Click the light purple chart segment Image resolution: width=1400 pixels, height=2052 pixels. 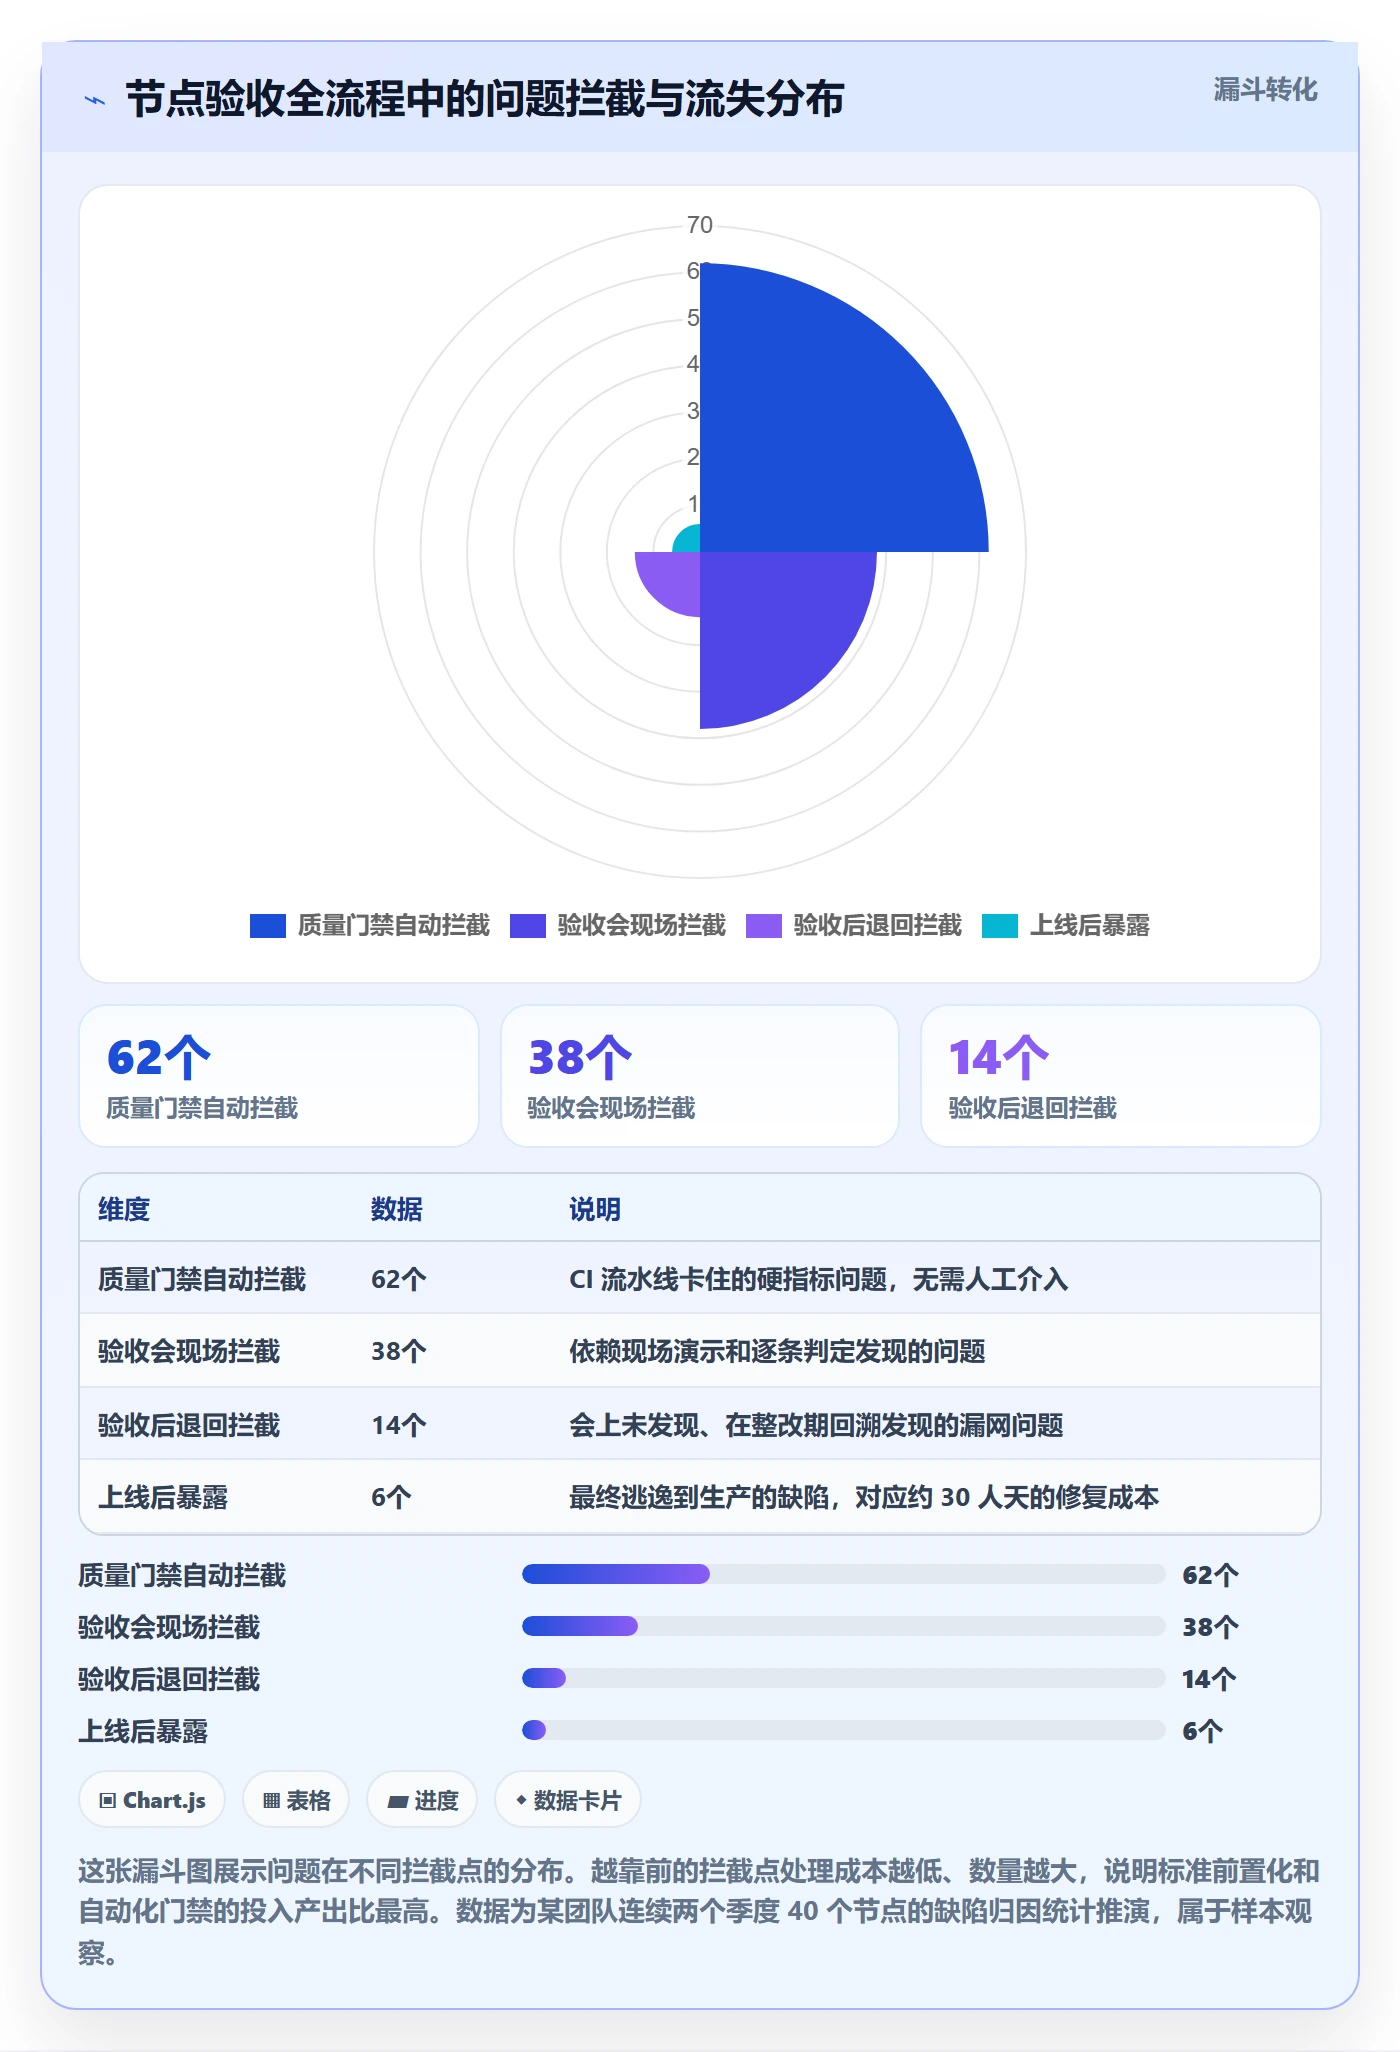[675, 577]
